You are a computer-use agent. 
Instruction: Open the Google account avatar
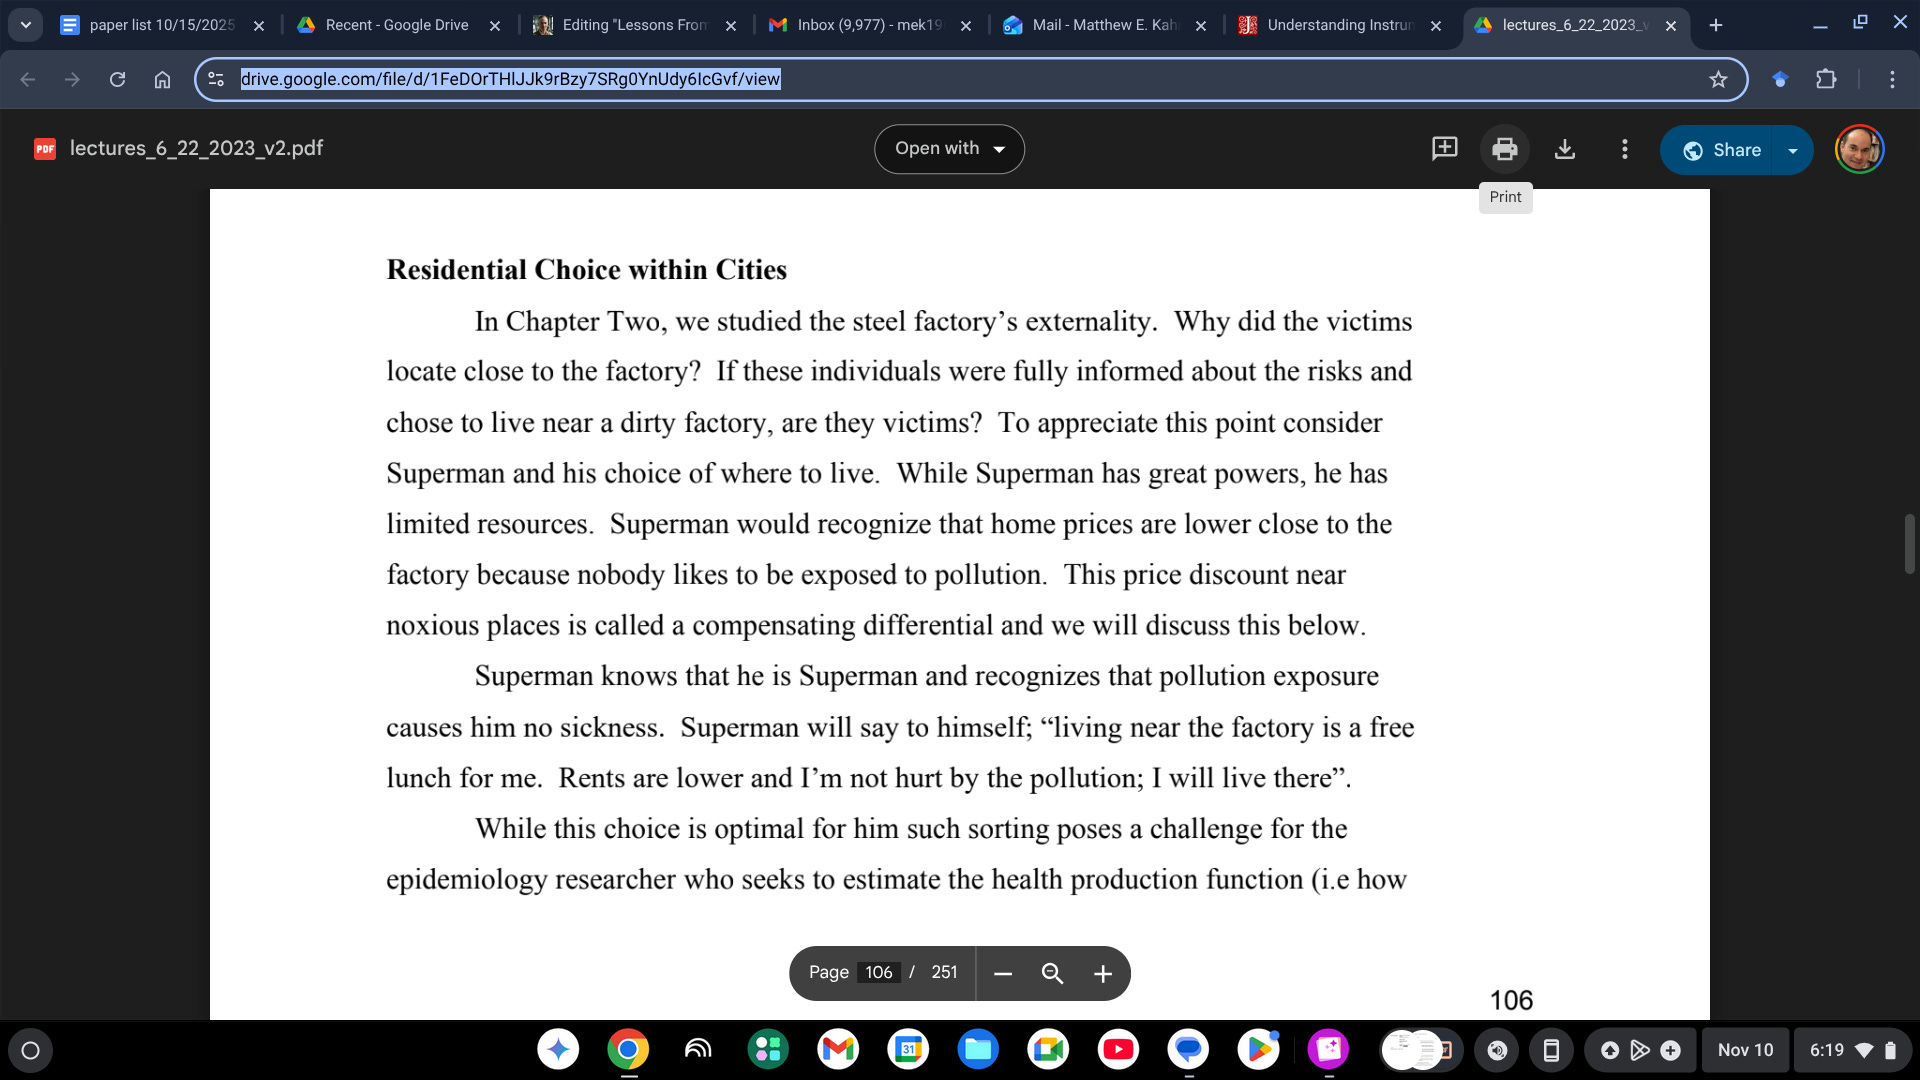(x=1859, y=150)
